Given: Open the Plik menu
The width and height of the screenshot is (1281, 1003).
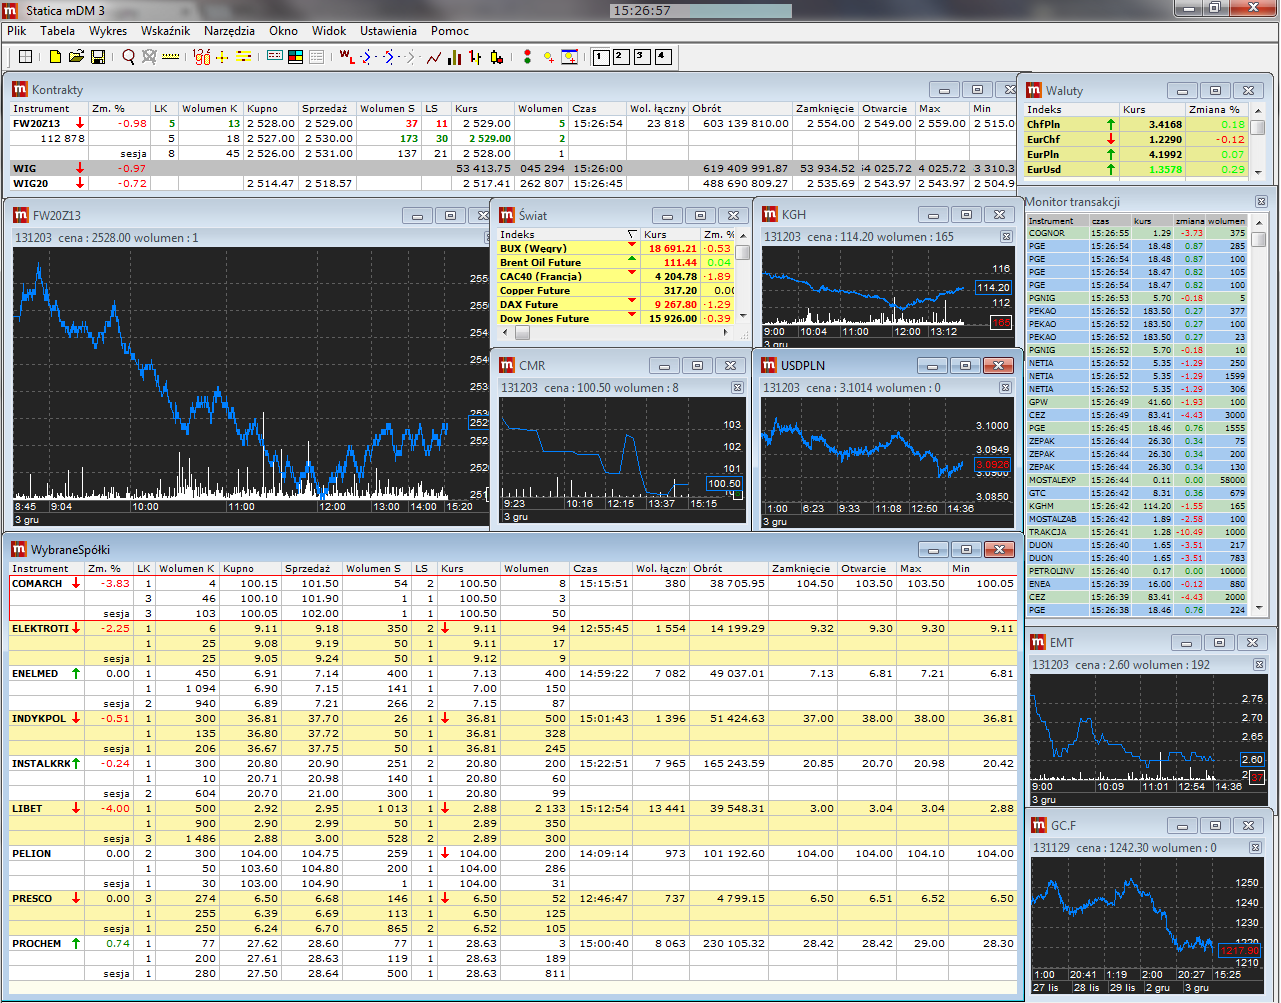Looking at the screenshot, I should click(x=16, y=31).
